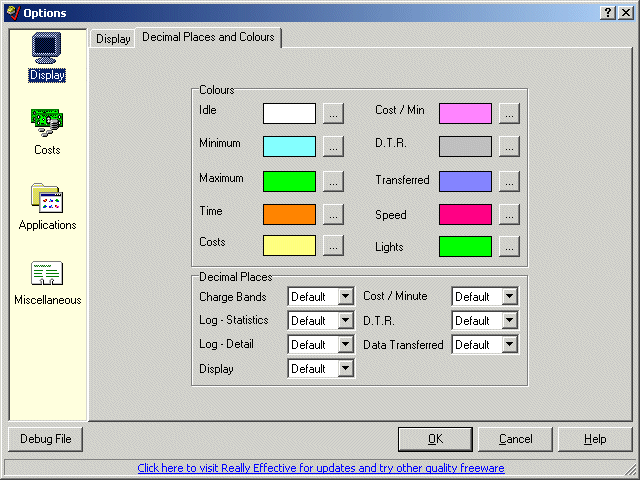Visit Really Effective updates link
Screen dimensions: 640x480
pyautogui.click(x=321, y=468)
